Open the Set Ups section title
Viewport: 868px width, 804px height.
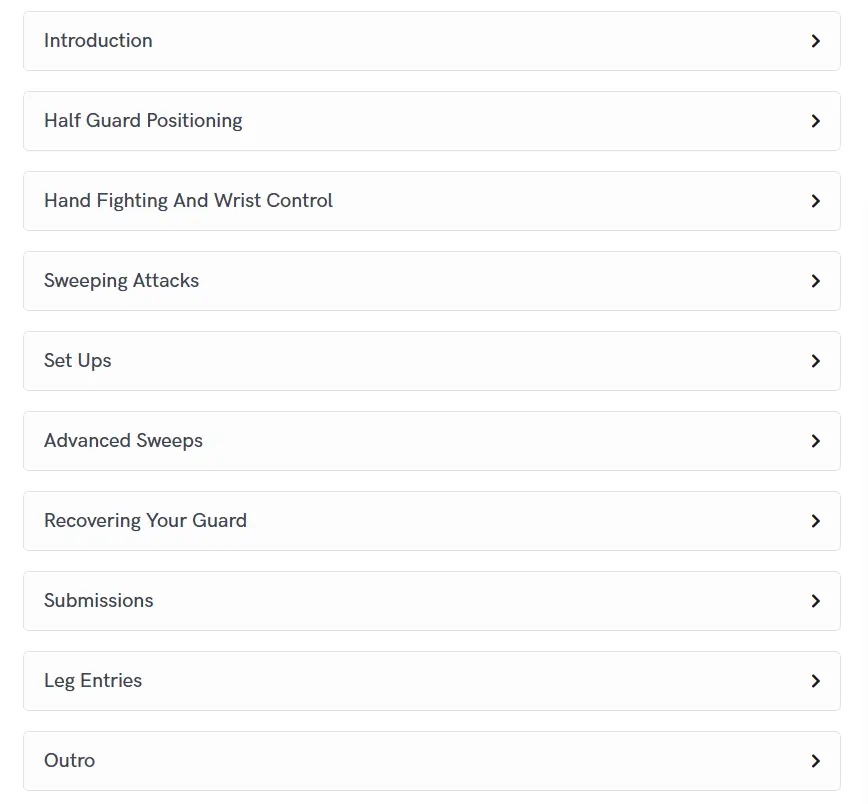pyautogui.click(x=78, y=361)
